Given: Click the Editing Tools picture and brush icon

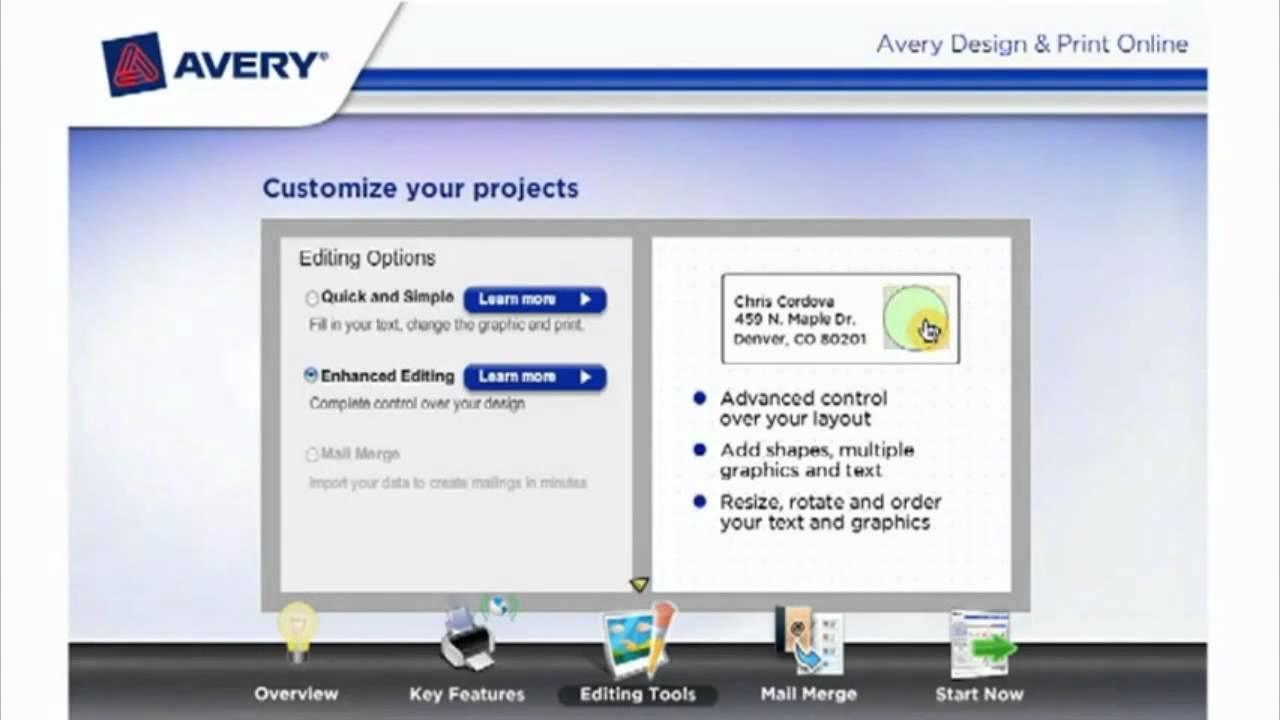Looking at the screenshot, I should point(640,641).
